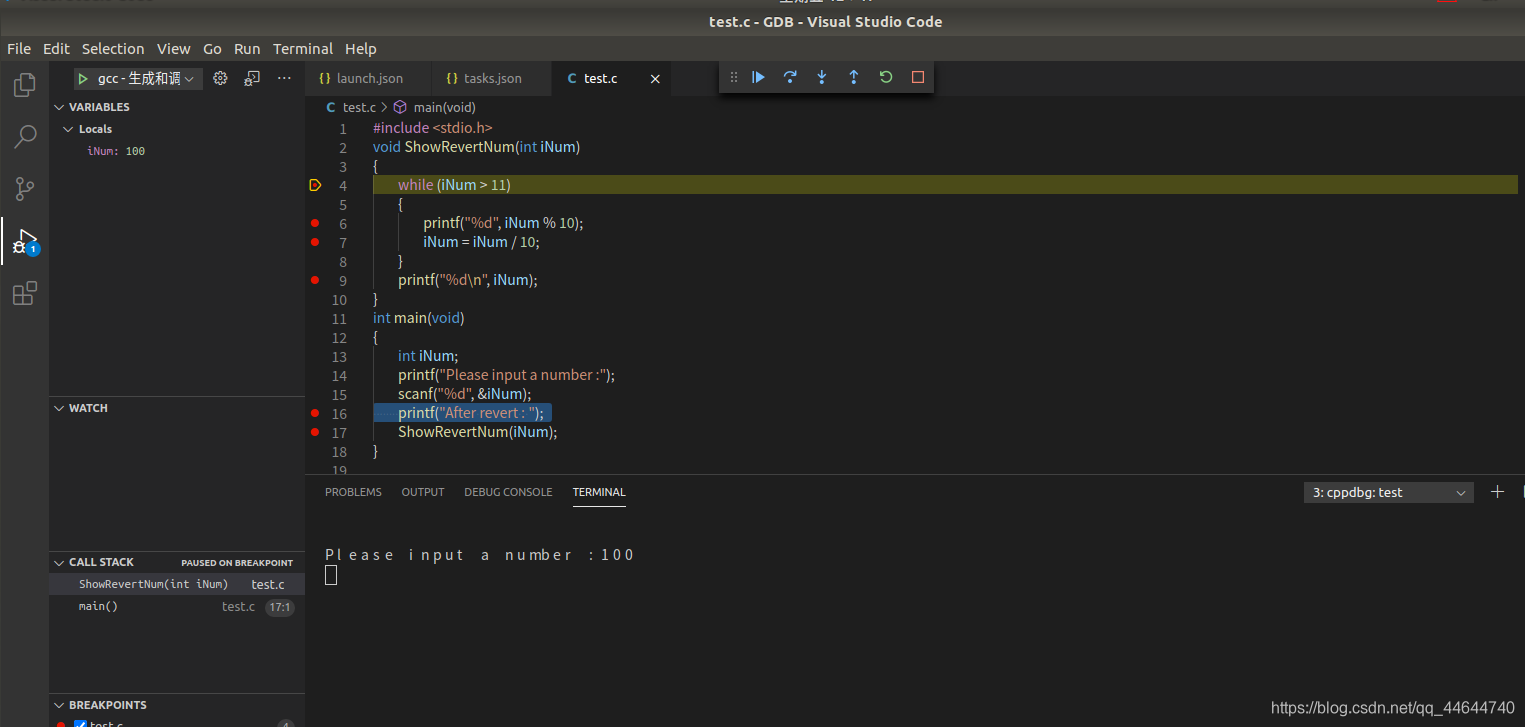The height and width of the screenshot is (727, 1525).
Task: Open the Run menu
Action: click(247, 48)
